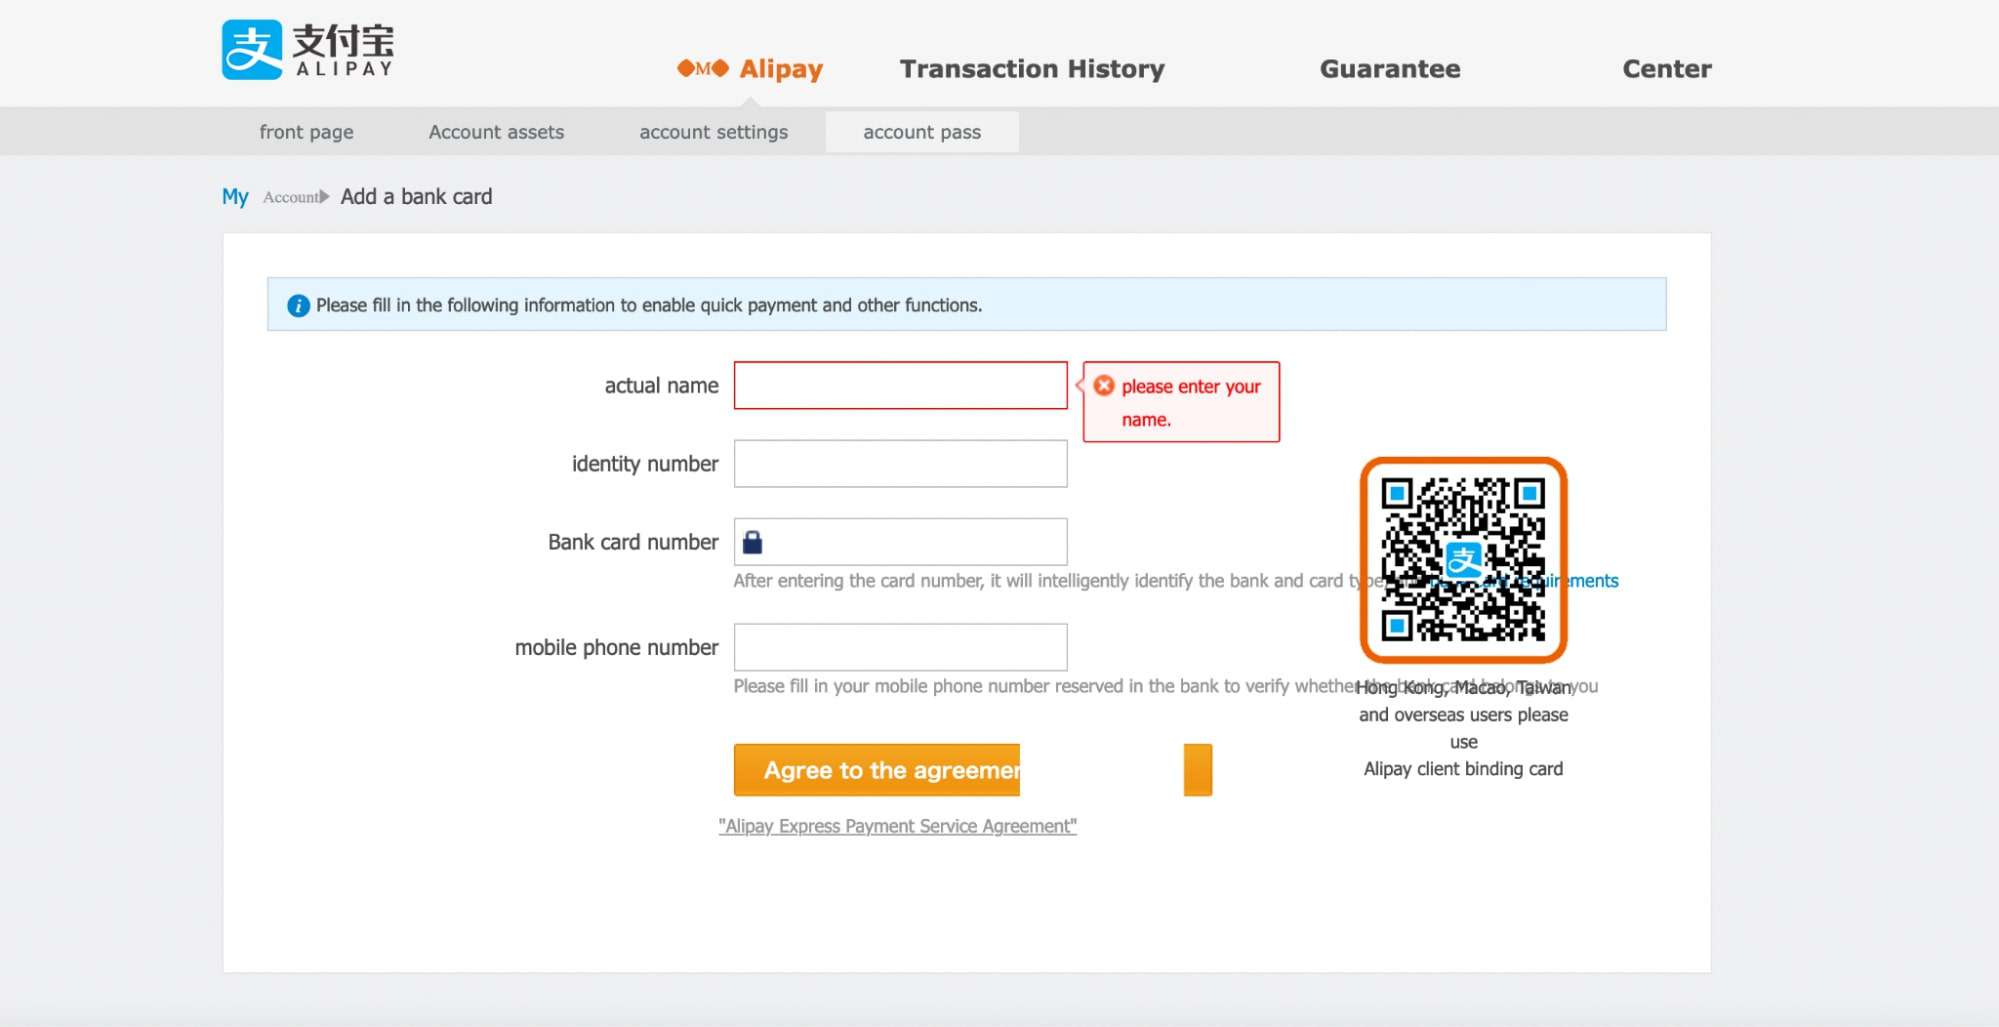Image resolution: width=1999 pixels, height=1027 pixels.
Task: Open the Alipay Express Payment Service Agreement link
Action: click(898, 826)
